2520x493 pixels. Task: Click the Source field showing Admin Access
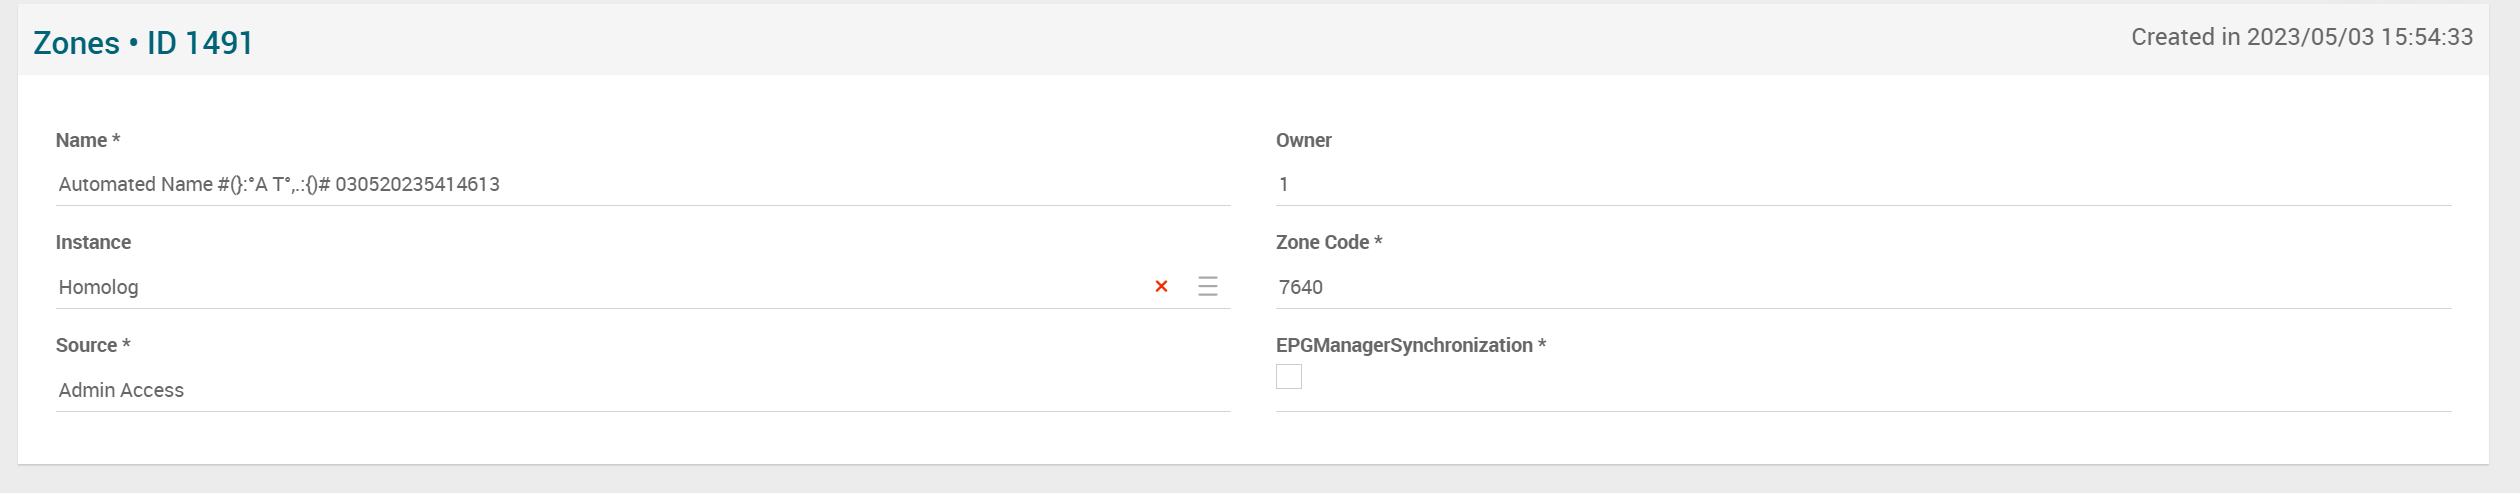point(640,391)
